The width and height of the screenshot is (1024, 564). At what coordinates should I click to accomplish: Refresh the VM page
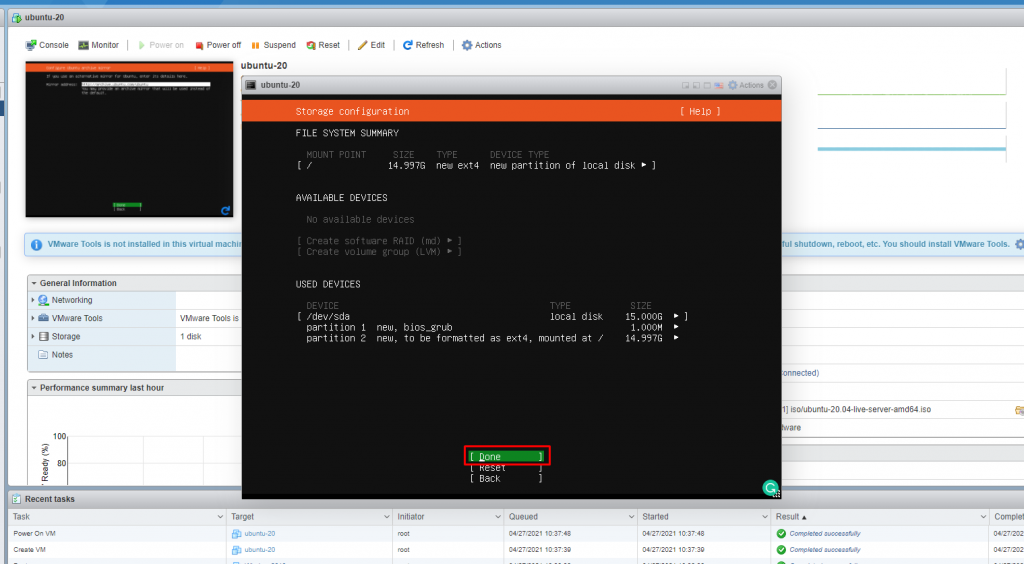[423, 45]
